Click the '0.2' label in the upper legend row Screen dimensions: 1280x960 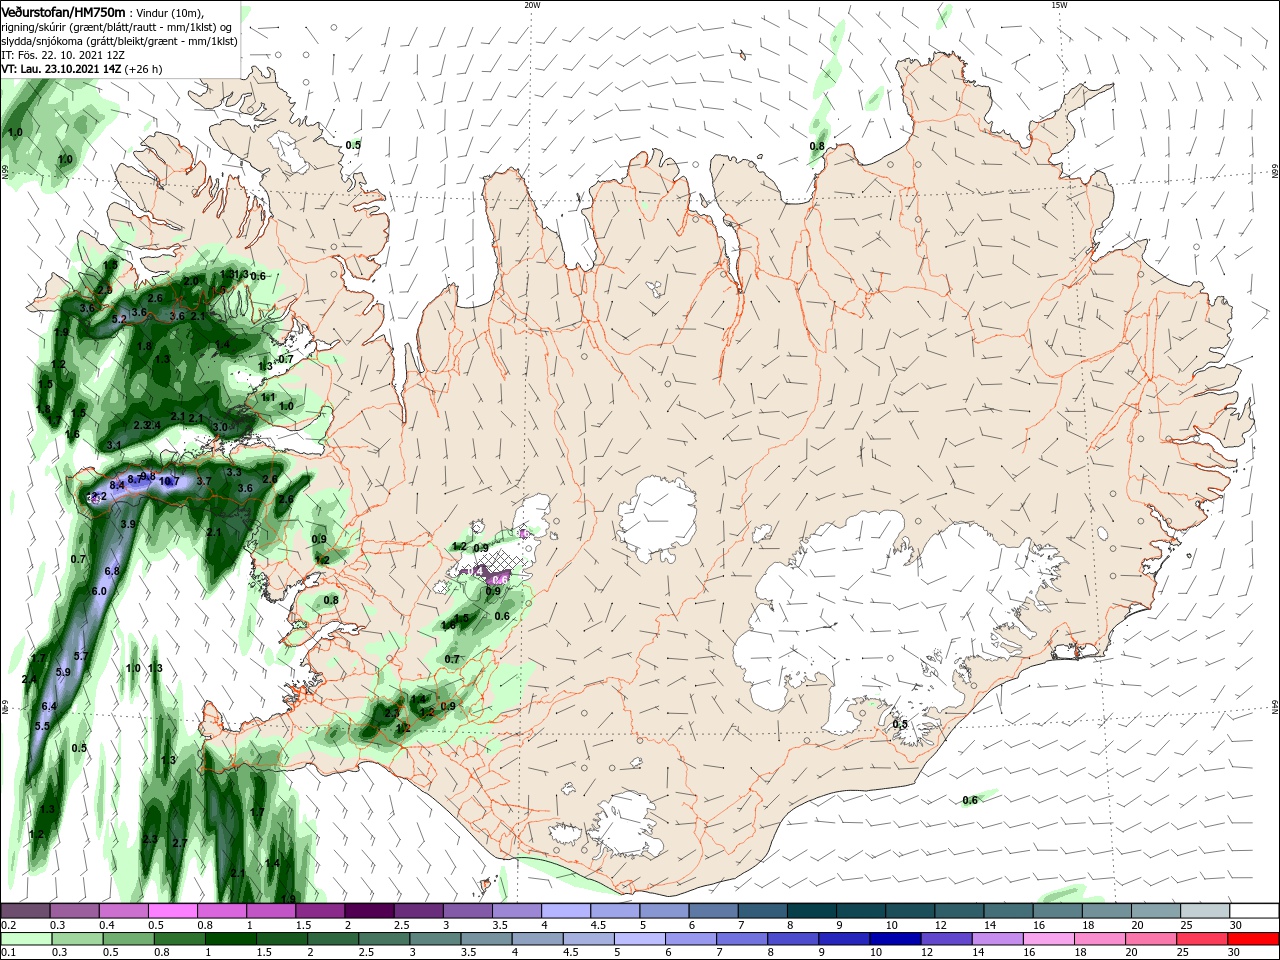click(x=9, y=925)
